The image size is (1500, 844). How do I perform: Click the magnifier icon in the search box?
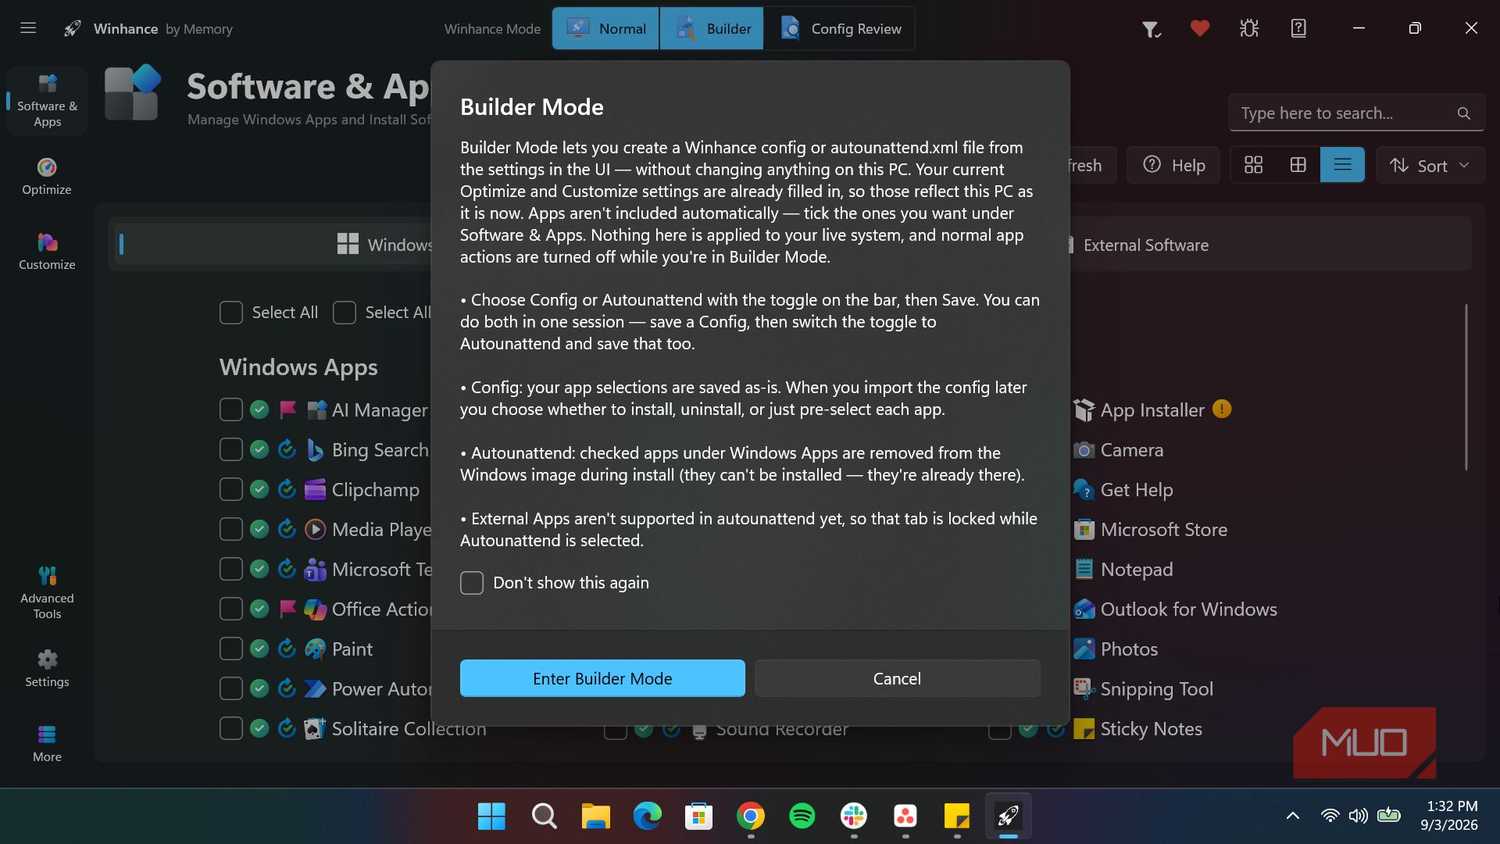click(x=1464, y=113)
